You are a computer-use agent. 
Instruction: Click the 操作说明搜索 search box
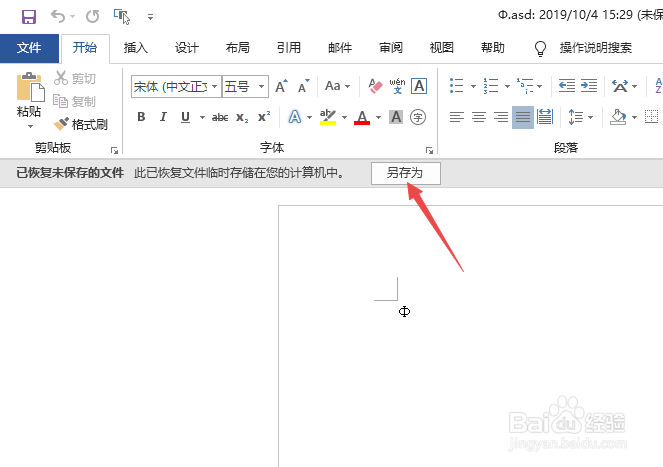[x=596, y=48]
